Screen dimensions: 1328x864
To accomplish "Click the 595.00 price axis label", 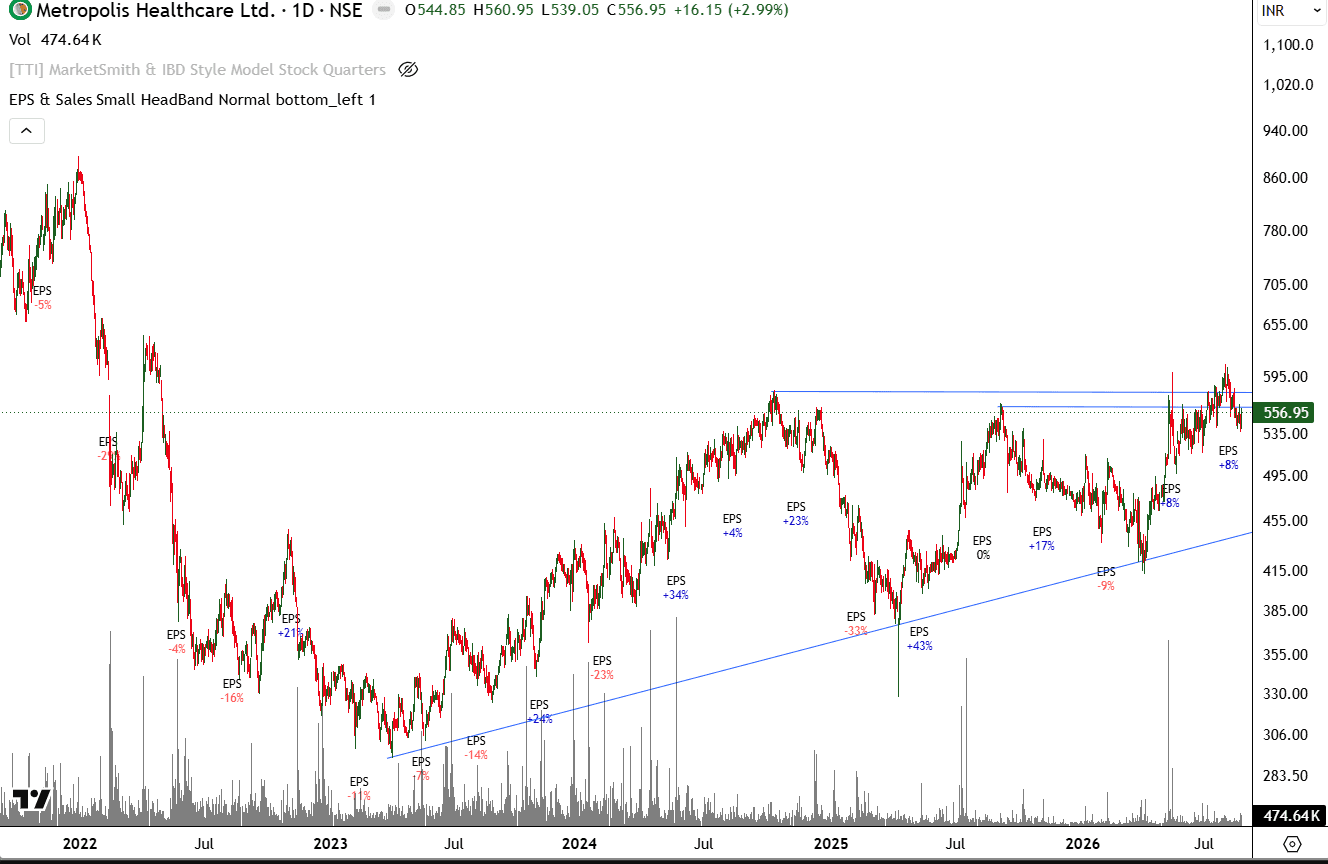I will click(1288, 376).
